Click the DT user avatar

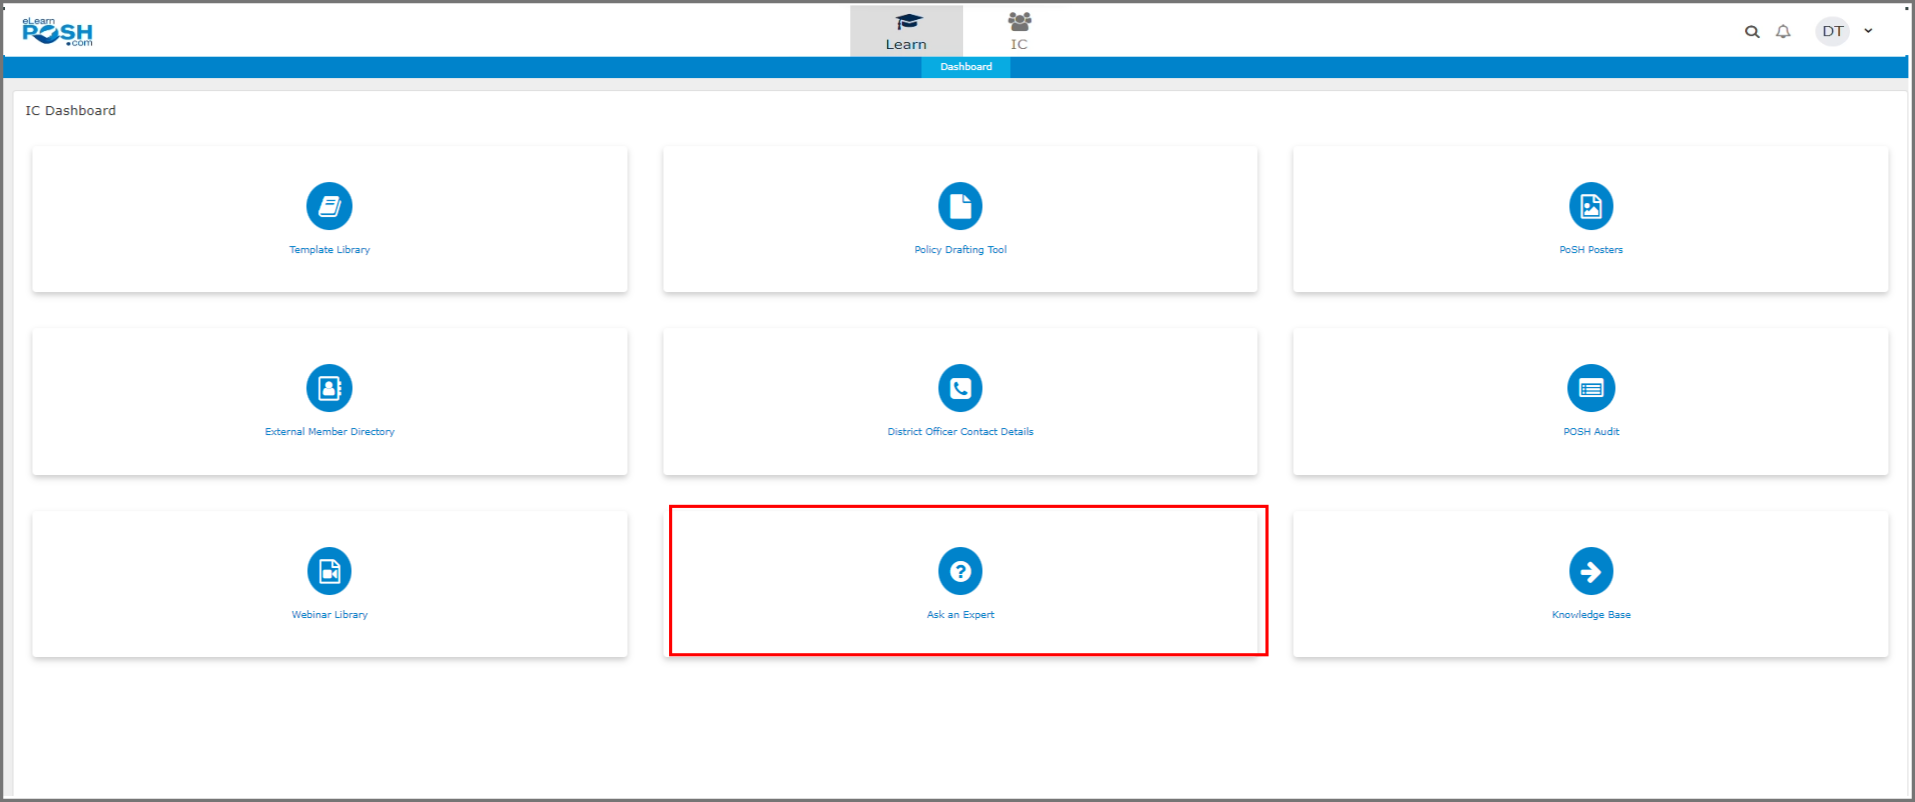(x=1832, y=32)
